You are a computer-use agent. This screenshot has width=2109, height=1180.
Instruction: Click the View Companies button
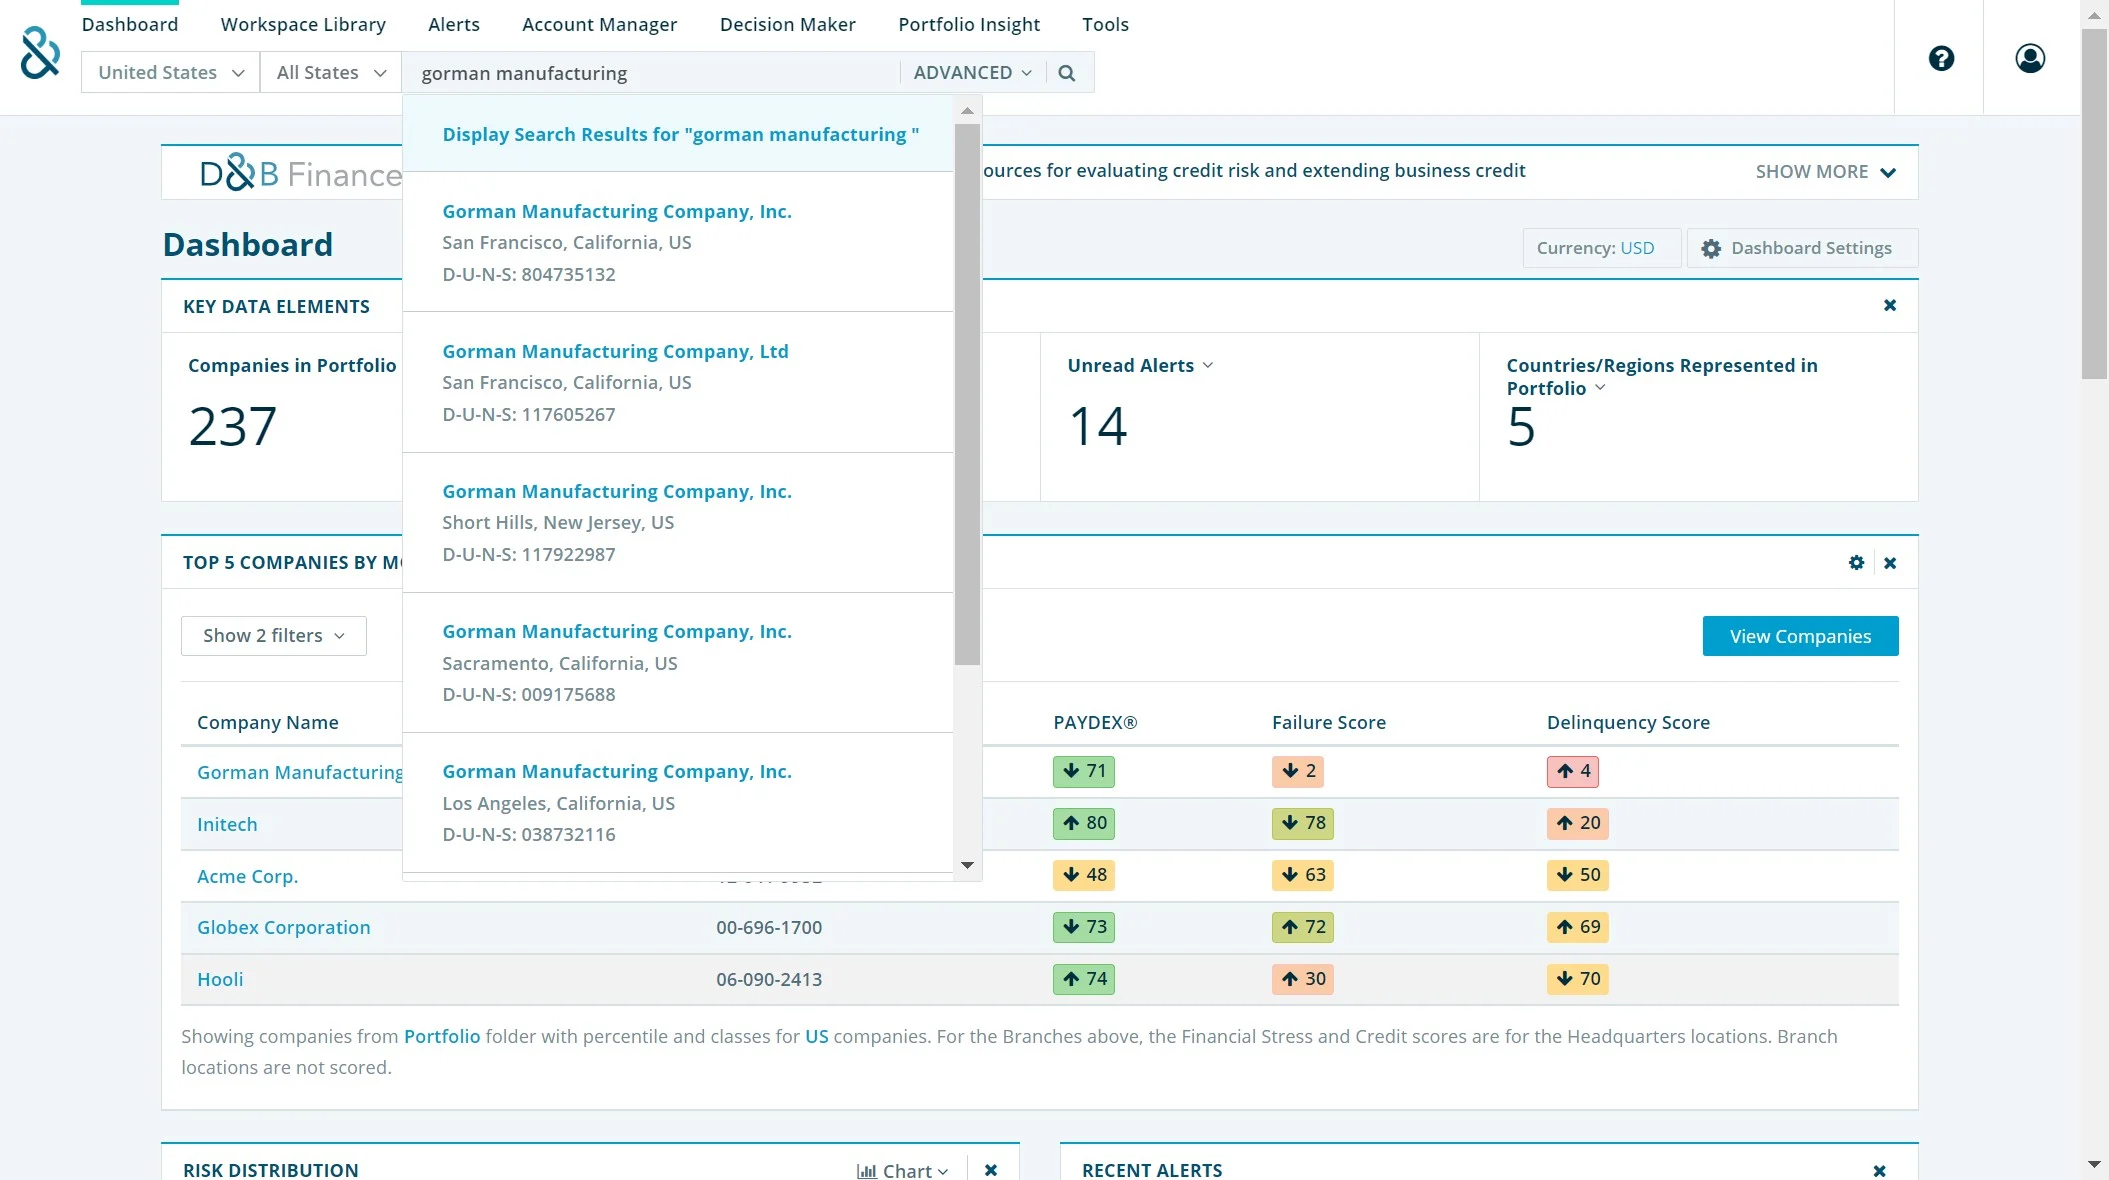1799,636
